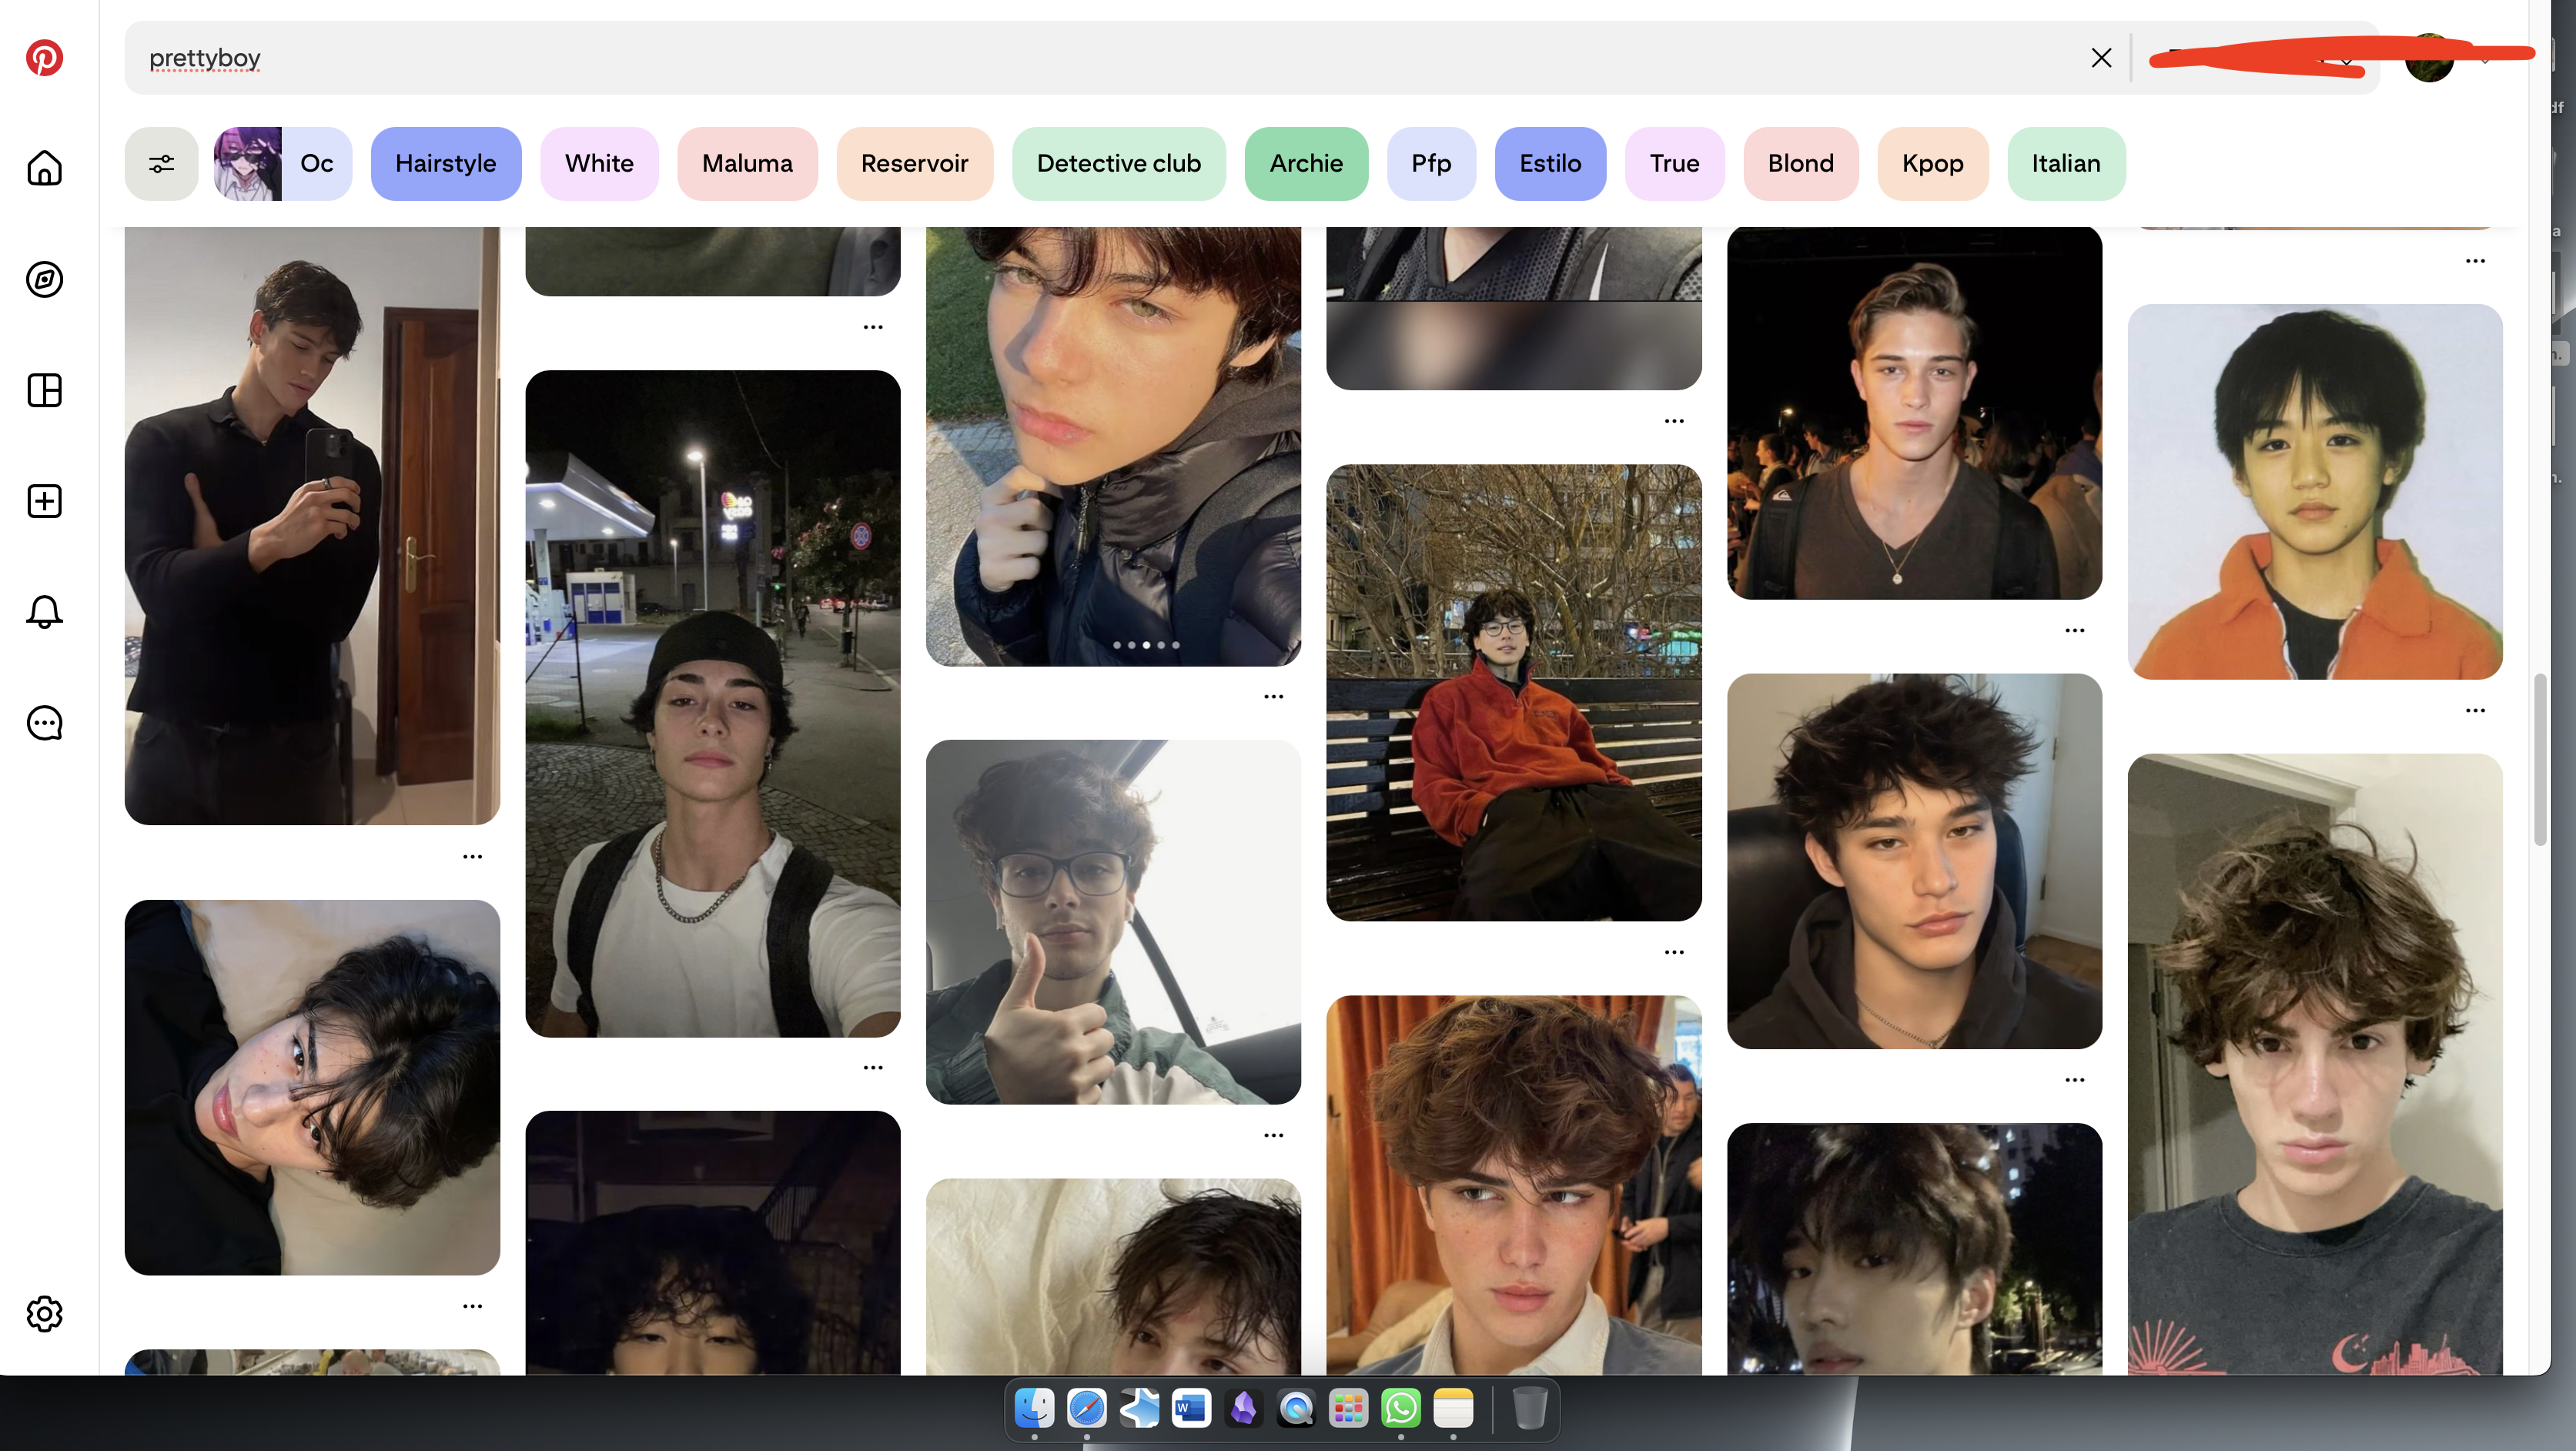Viewport: 2576px width, 1451px height.
Task: Select the Kpop suggestion chip
Action: (x=1932, y=163)
